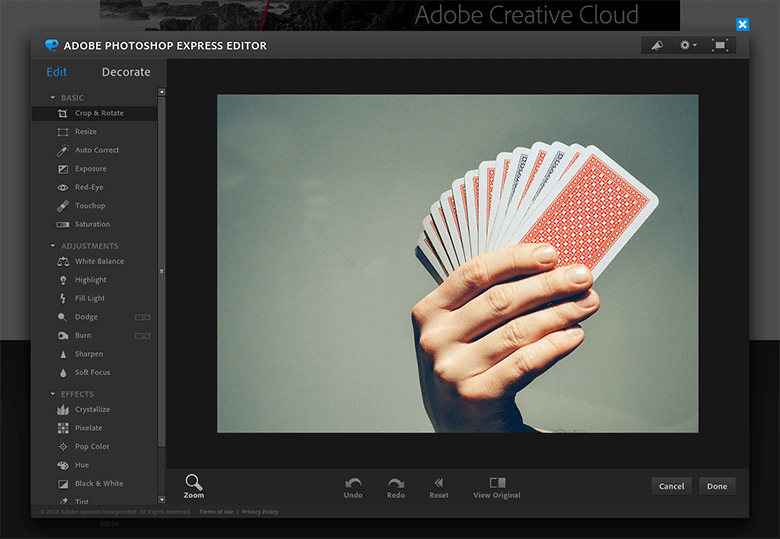This screenshot has height=539, width=780.
Task: Open the Hue palette icon
Action: tap(63, 465)
